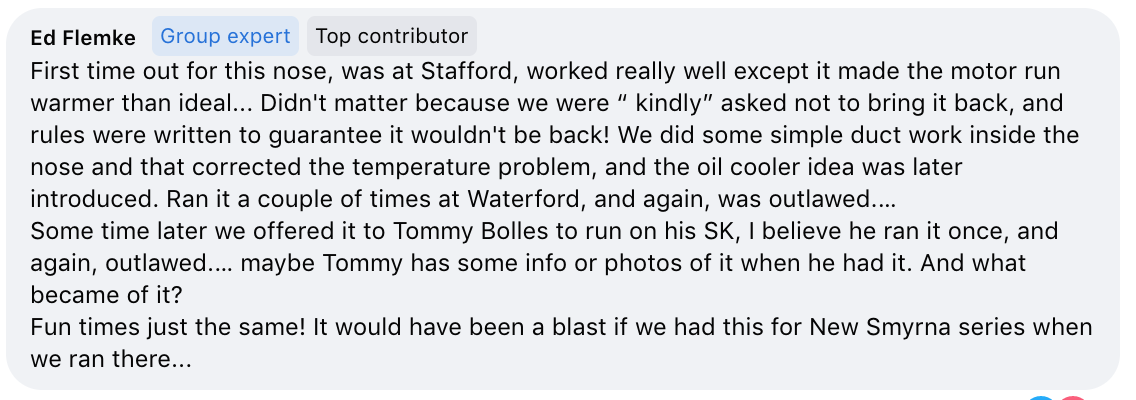Click the name "Tommy Bolles" in the comment
Viewport: 1136px width, 400px height.
click(x=462, y=230)
